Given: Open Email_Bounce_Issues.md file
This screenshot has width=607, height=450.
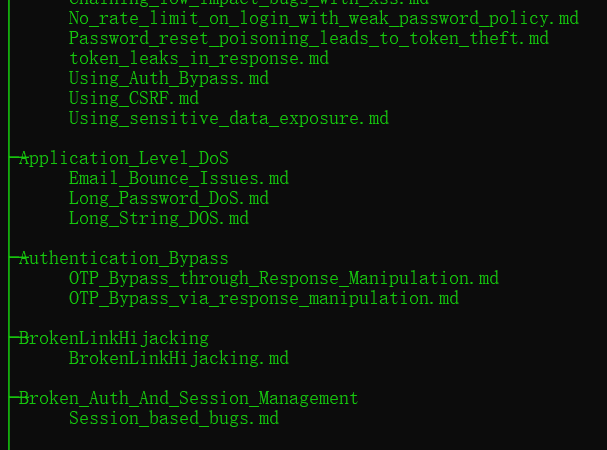Looking at the screenshot, I should (x=179, y=179).
